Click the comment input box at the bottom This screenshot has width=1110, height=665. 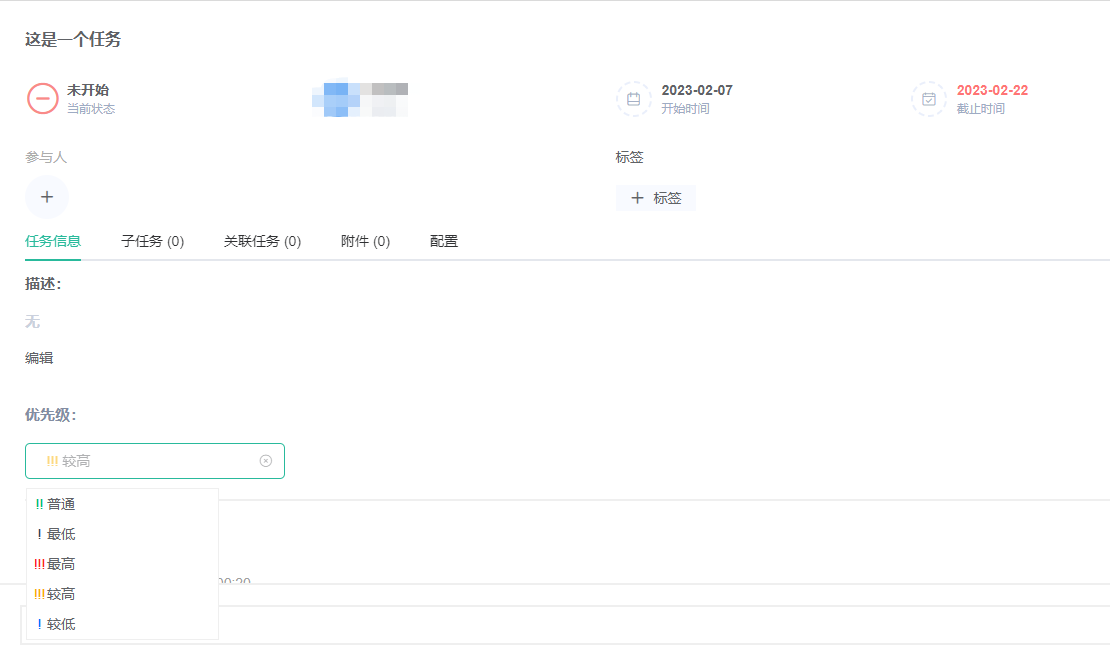[660, 625]
